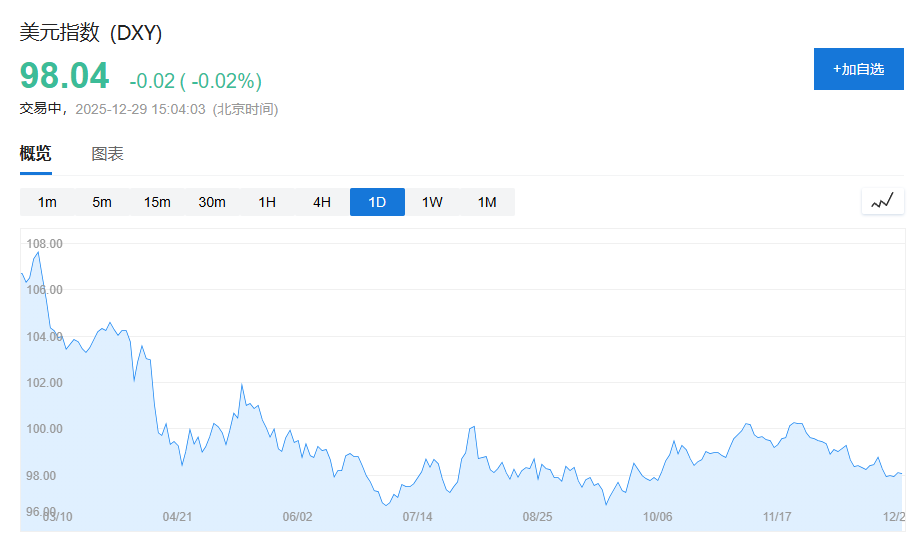This screenshot has width=924, height=539.
Task: Click the line chart type icon
Action: 882,201
